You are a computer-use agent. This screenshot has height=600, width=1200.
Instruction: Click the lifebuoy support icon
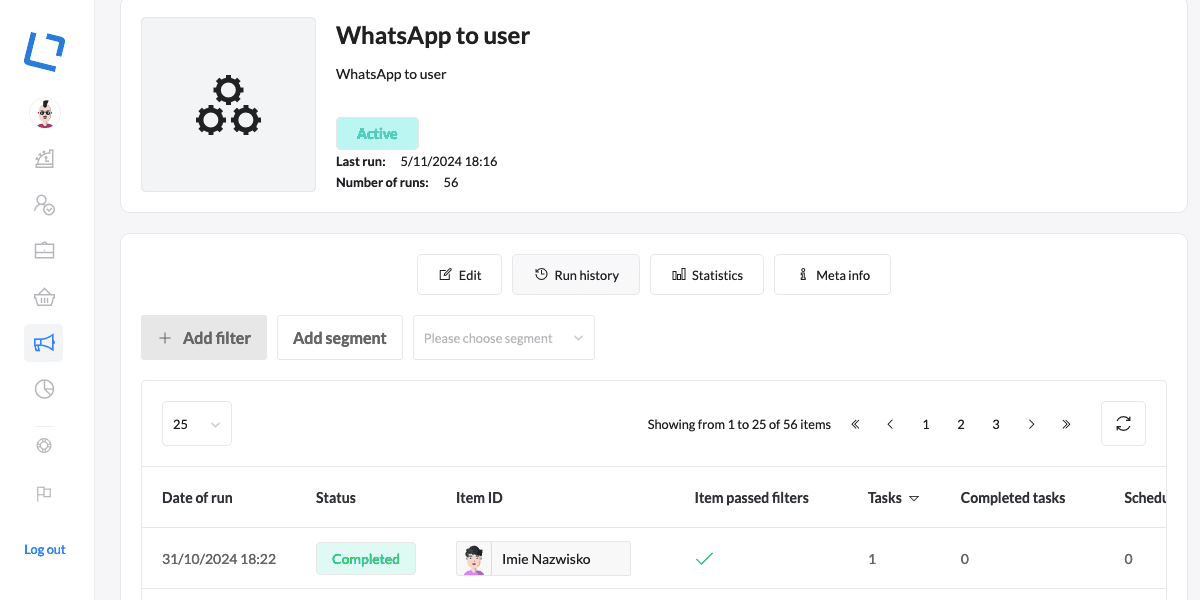(44, 446)
